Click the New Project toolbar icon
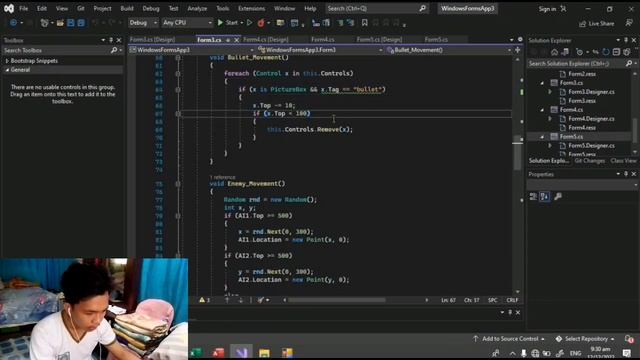The height and width of the screenshot is (360, 640). coord(44,23)
